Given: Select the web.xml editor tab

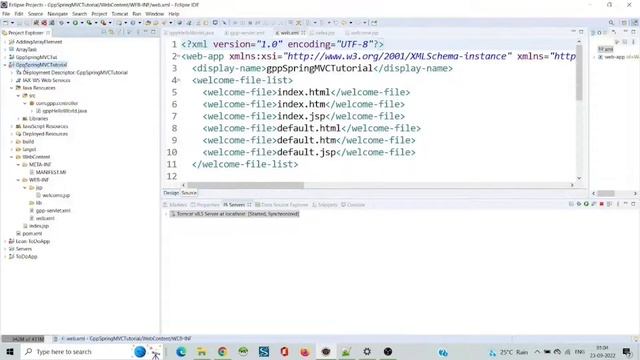Looking at the screenshot, I should point(290,33).
